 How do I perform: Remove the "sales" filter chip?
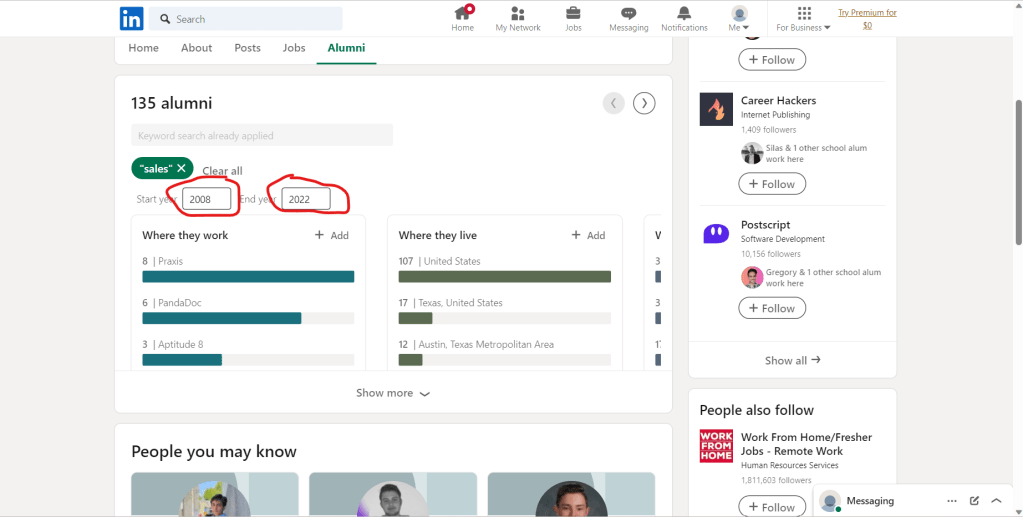pyautogui.click(x=181, y=169)
